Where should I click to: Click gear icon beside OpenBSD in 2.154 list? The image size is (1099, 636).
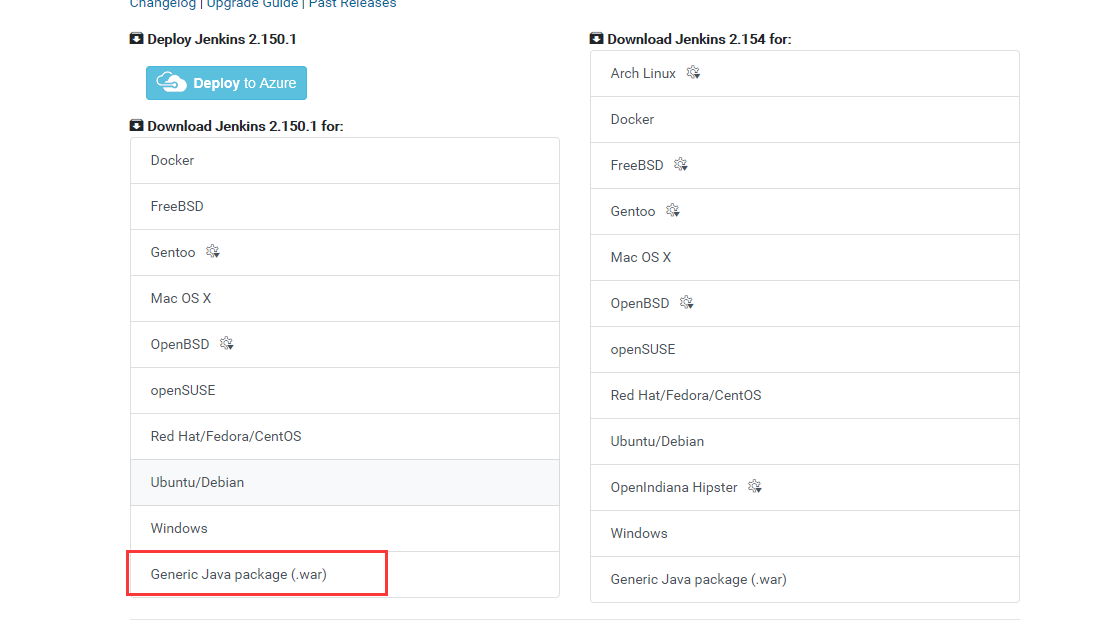coord(687,303)
